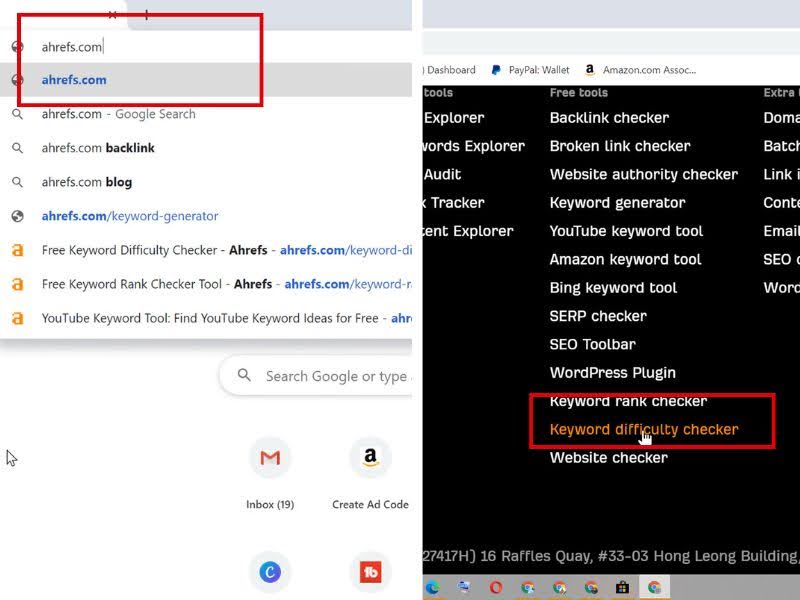This screenshot has width=800, height=600.
Task: Launch Opera browser from the taskbar
Action: coord(496,587)
